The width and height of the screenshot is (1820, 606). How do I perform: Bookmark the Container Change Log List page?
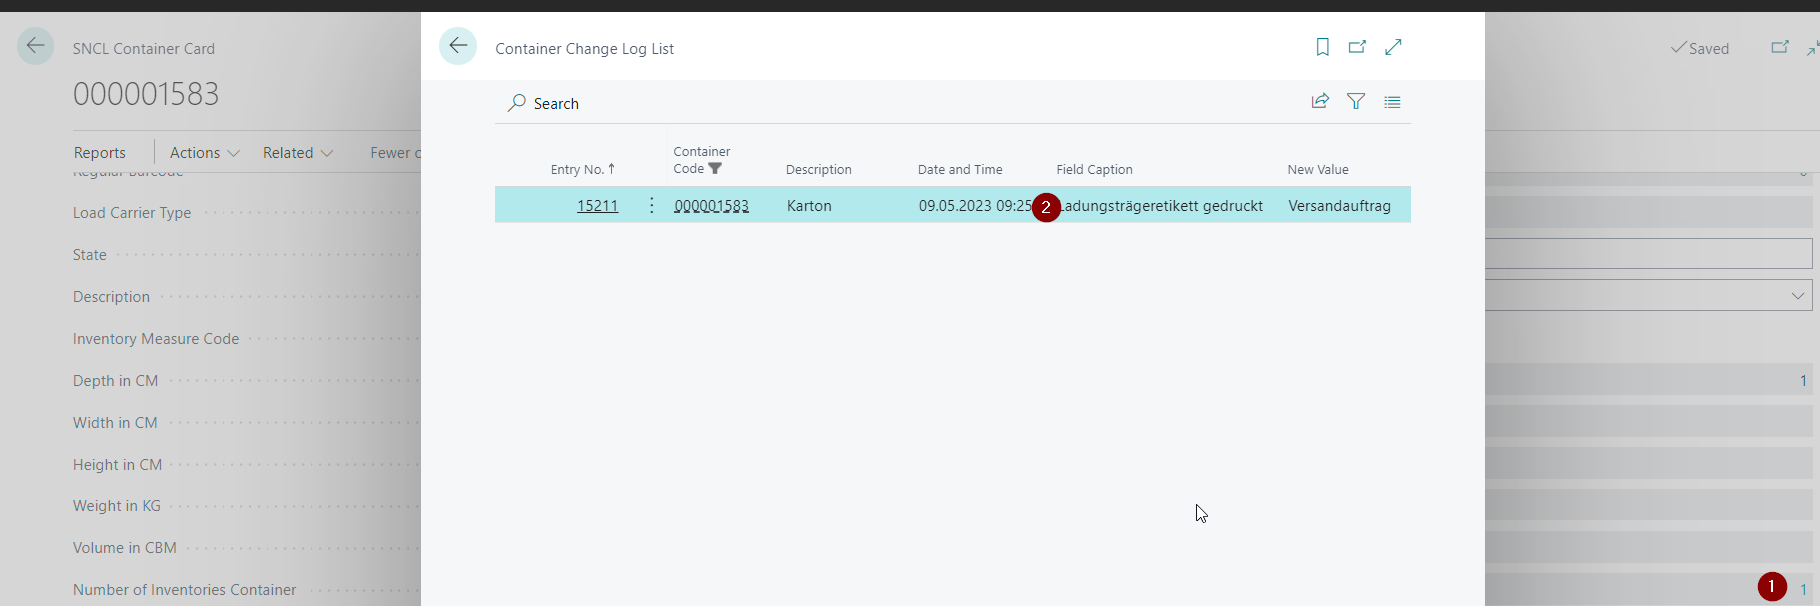coord(1322,47)
